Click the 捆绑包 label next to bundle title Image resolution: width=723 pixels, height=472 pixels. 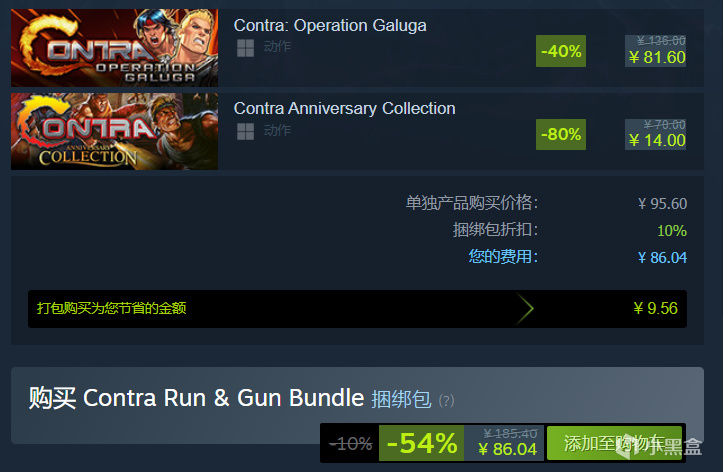pos(401,399)
